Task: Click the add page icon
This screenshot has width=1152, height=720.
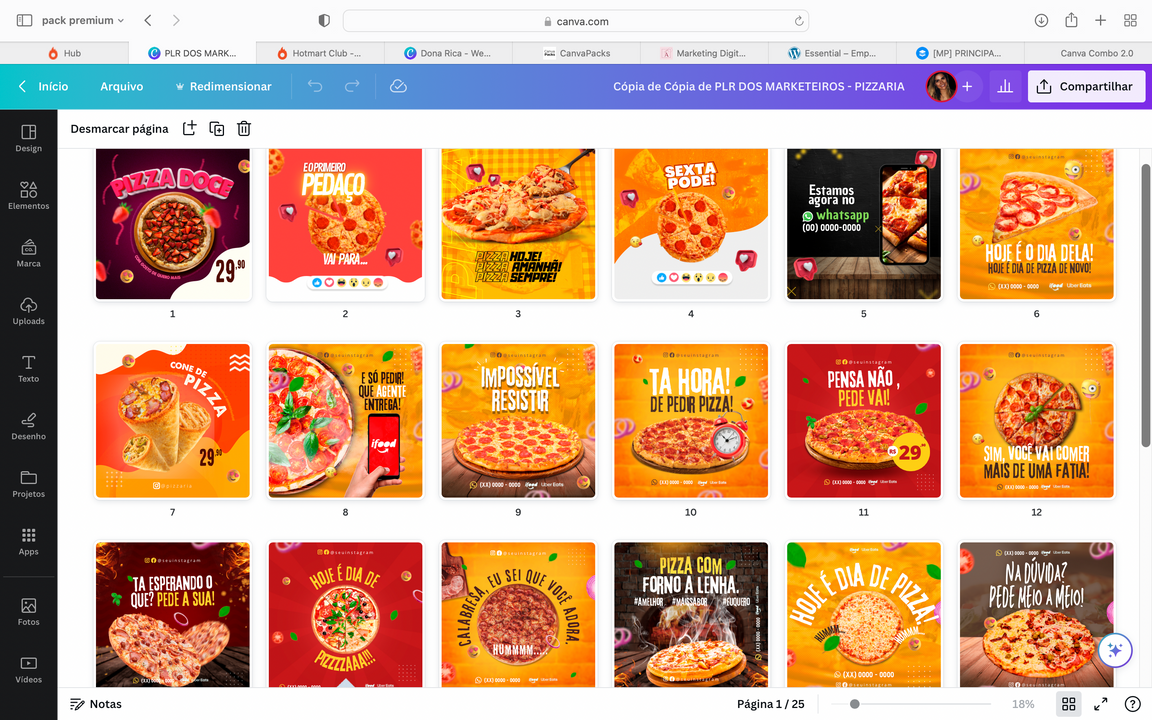Action: click(190, 128)
